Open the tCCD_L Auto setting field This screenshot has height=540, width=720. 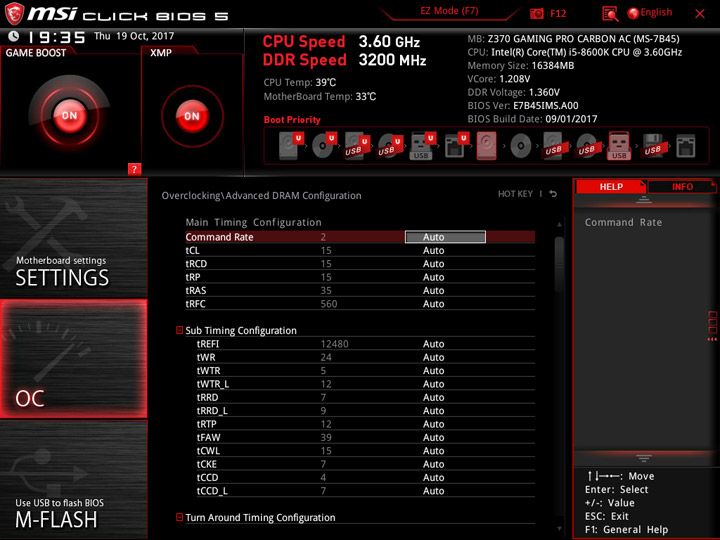[x=433, y=491]
